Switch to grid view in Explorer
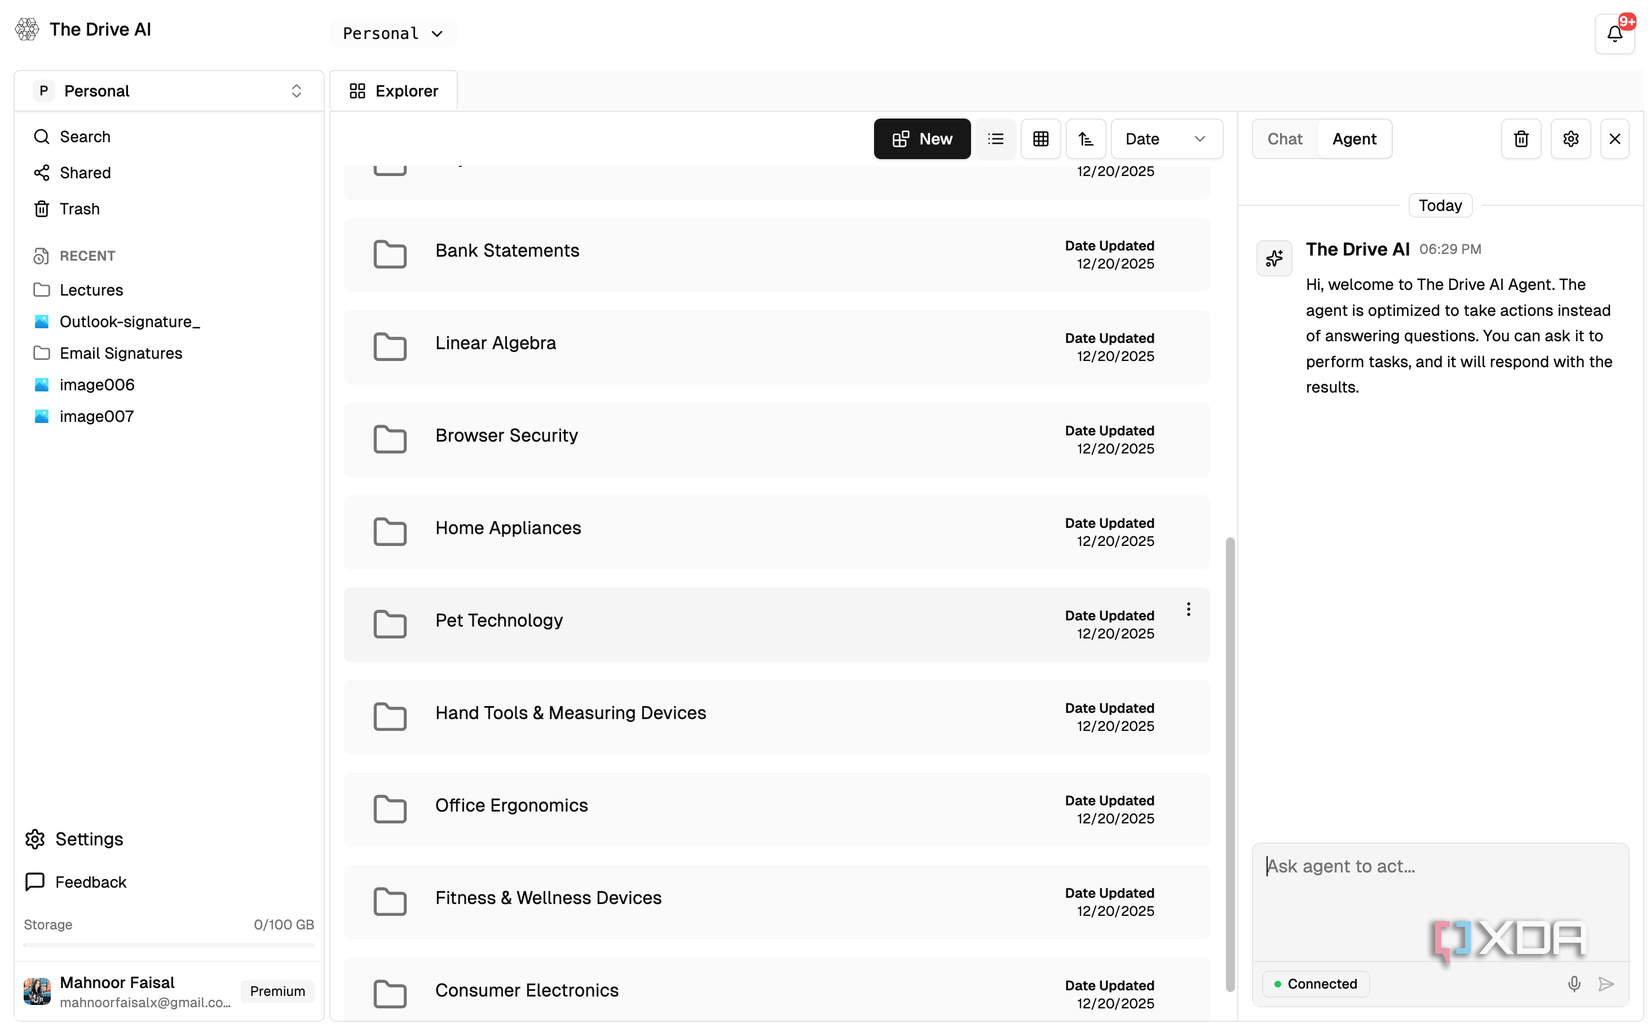1650x1031 pixels. (x=1040, y=139)
